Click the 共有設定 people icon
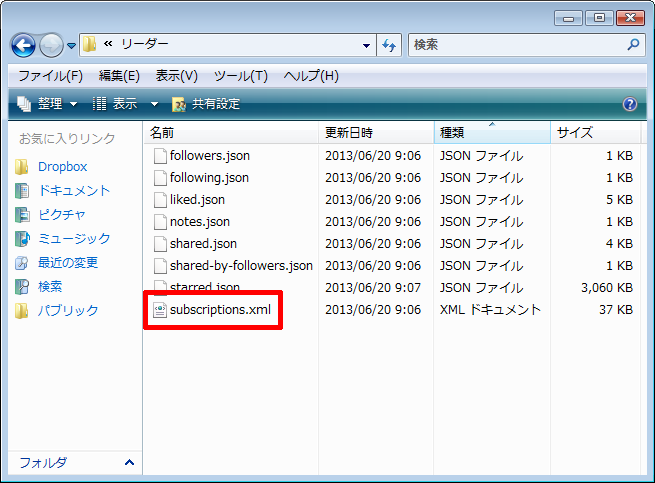The image size is (655, 483). coord(179,104)
